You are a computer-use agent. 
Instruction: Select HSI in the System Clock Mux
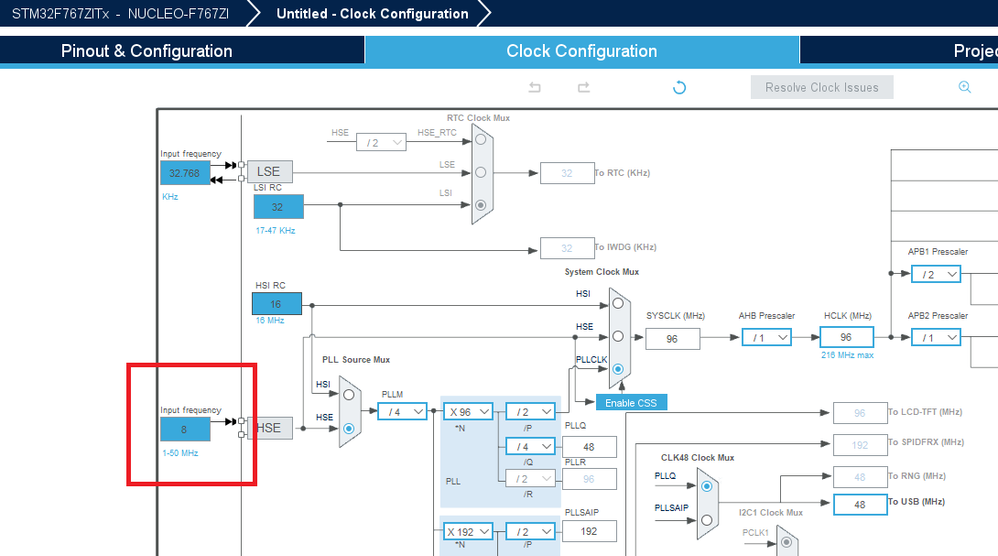tap(618, 303)
